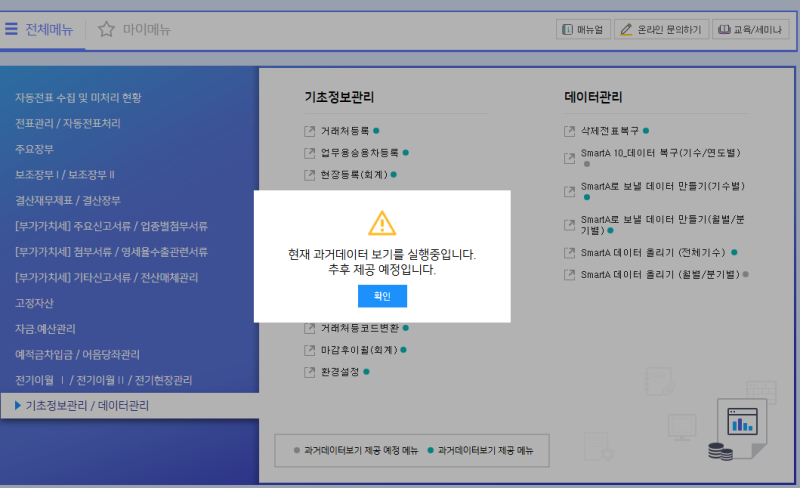Click open icon beside 데이터 만들기(월별/분기별)

[569, 225]
